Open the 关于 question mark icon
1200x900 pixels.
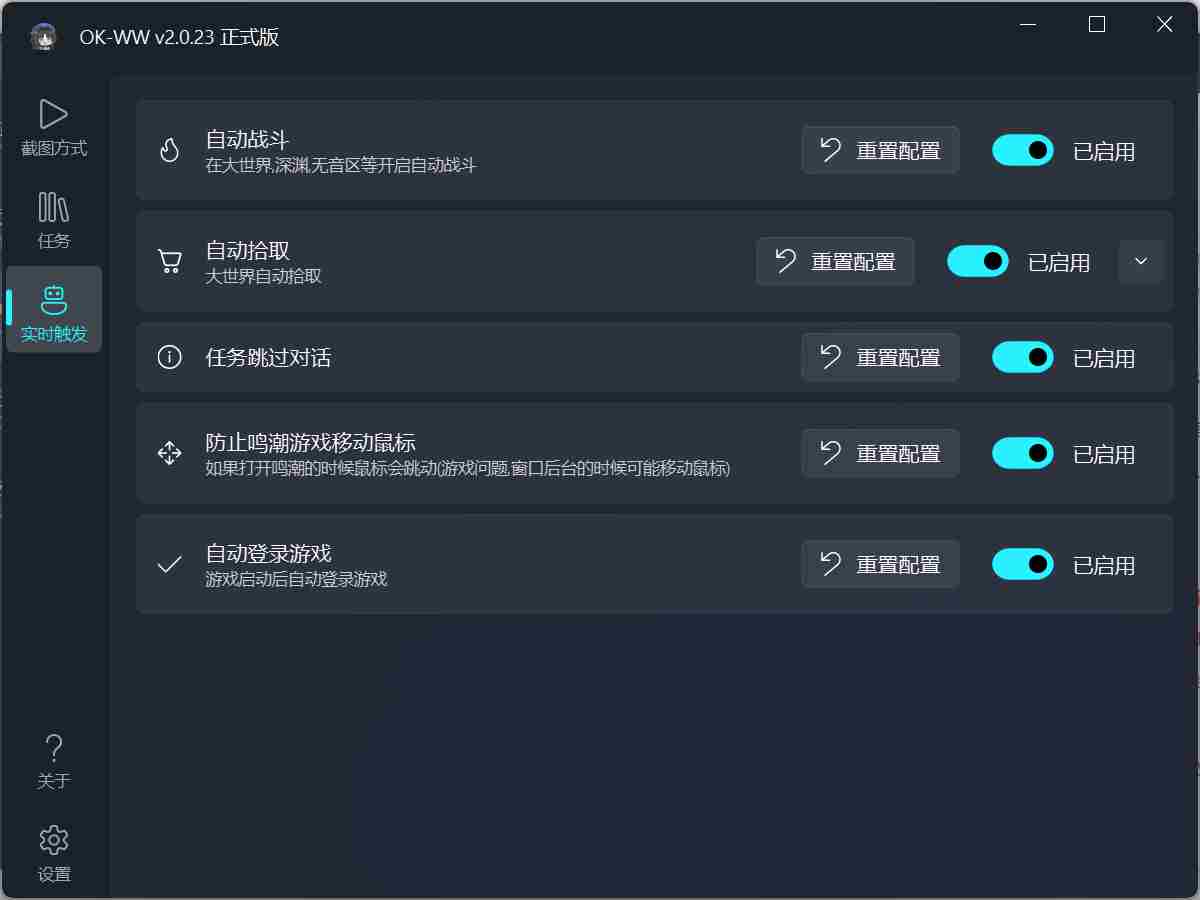pos(54,747)
